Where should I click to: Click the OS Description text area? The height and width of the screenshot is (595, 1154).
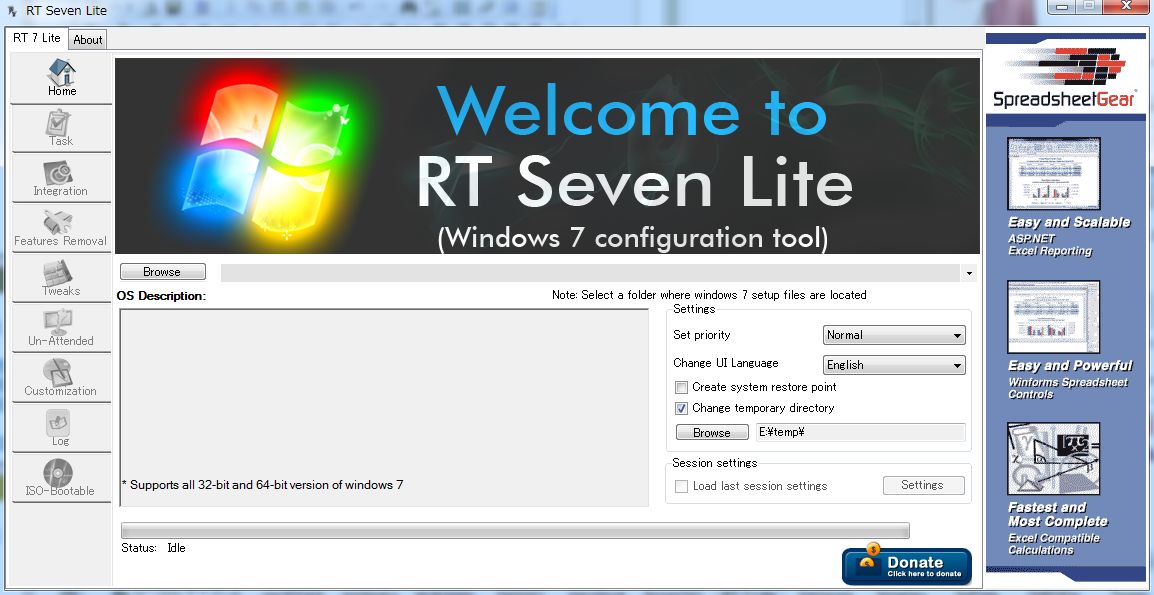(384, 408)
